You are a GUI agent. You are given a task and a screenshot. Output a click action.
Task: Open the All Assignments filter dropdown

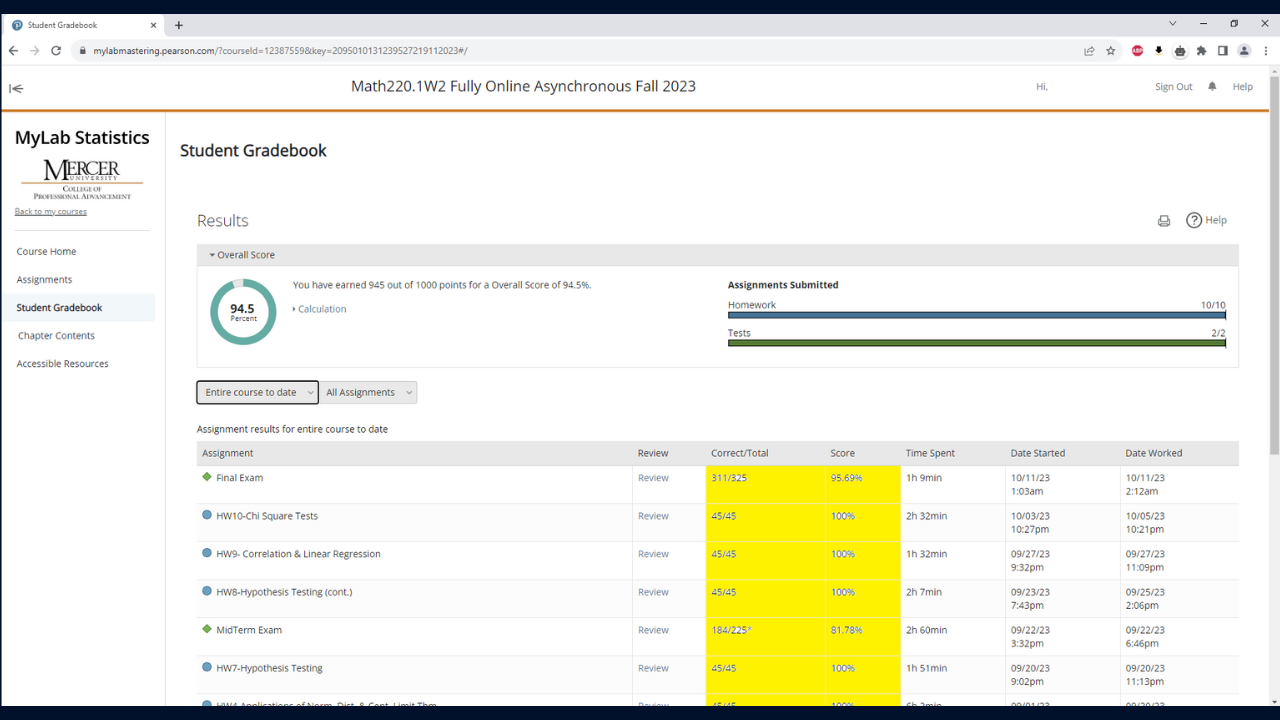(368, 393)
